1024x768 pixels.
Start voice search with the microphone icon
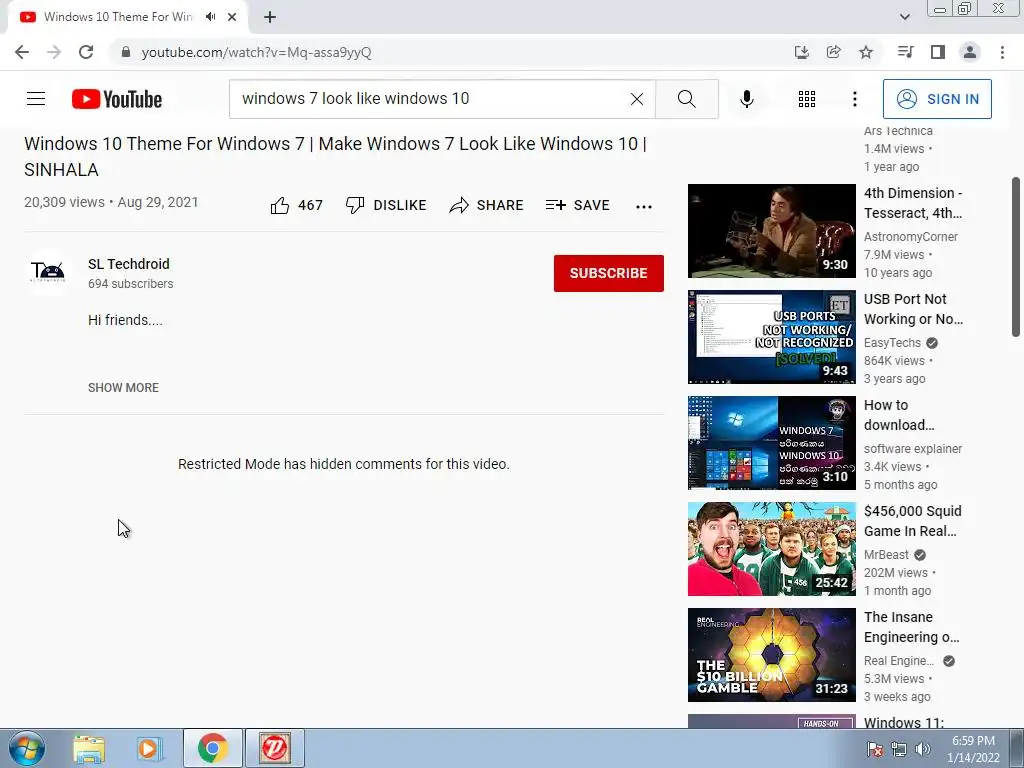tap(746, 99)
